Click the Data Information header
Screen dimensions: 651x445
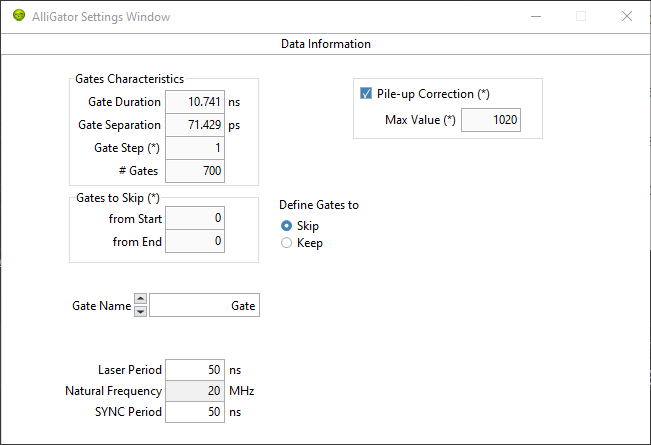[326, 44]
